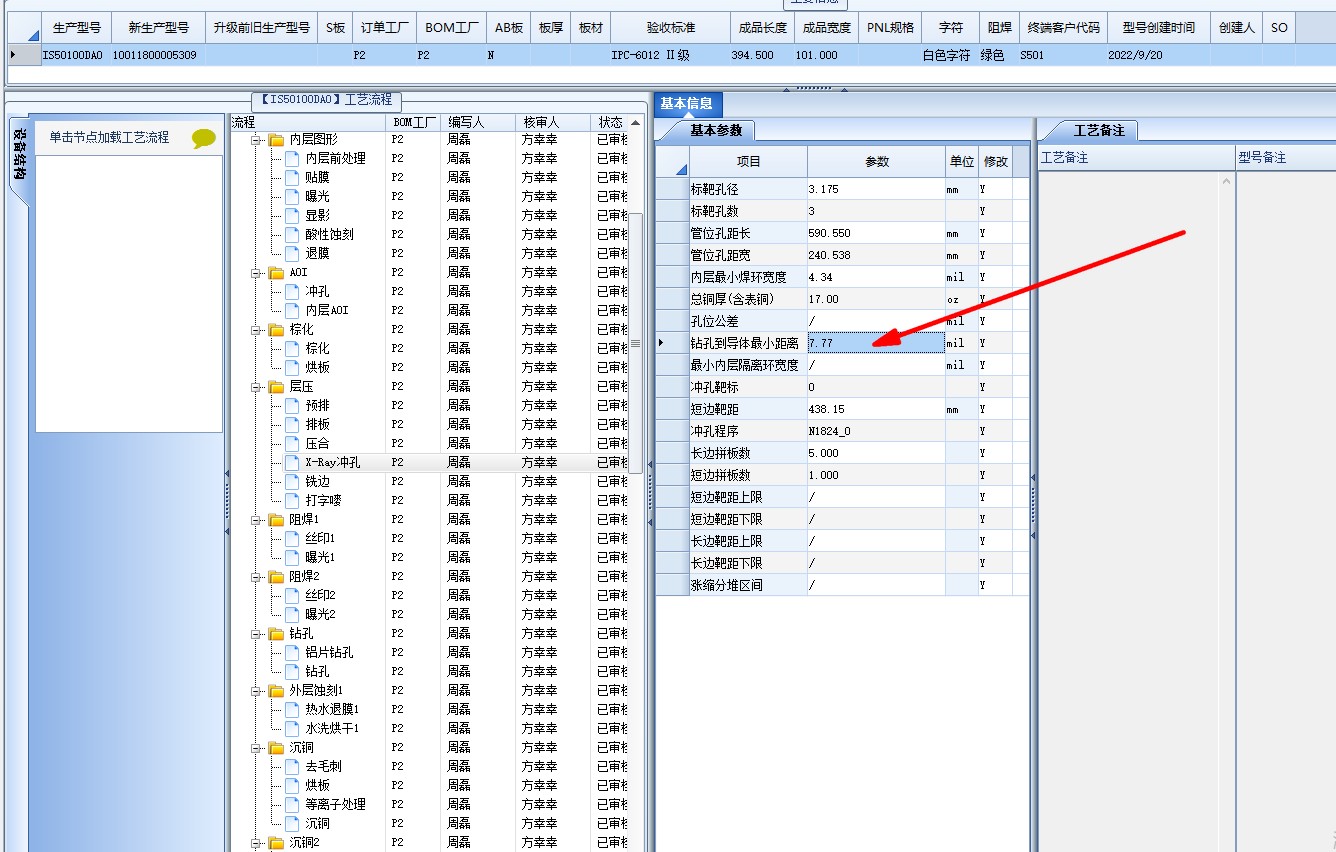Image resolution: width=1336 pixels, height=852 pixels.
Task: Collapse the 内层图形 tree folder
Action: pos(257,140)
